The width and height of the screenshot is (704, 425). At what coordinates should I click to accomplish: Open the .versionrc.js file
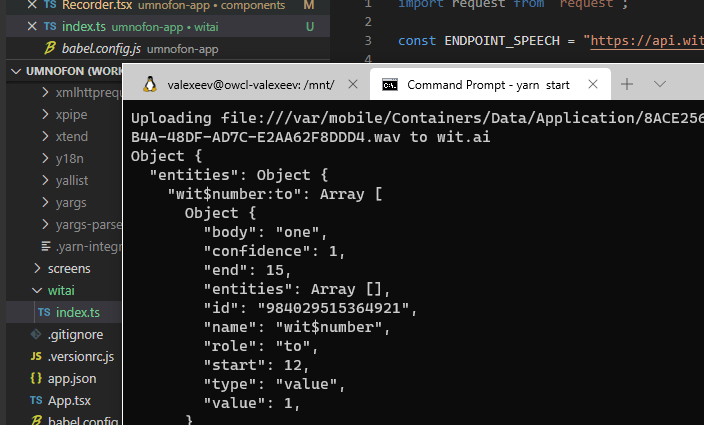coord(81,356)
